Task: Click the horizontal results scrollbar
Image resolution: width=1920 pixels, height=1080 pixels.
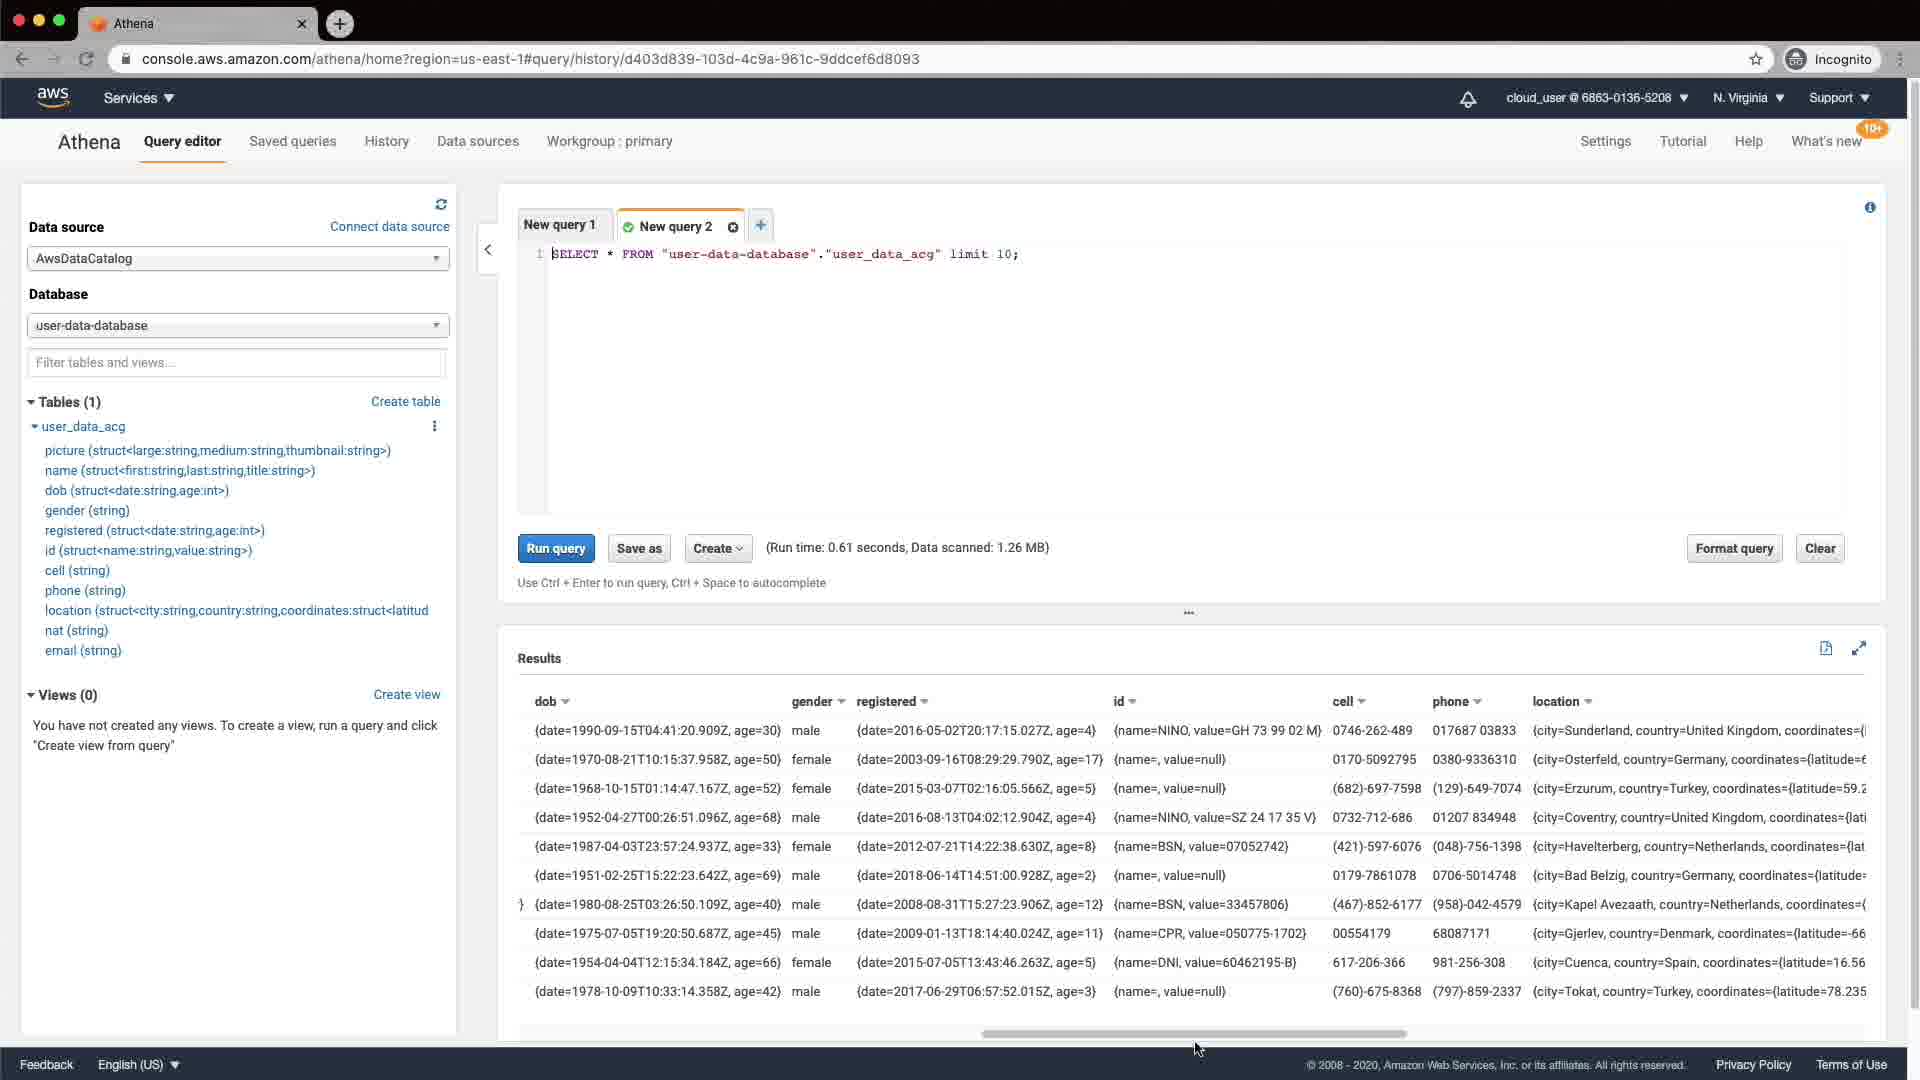Action: tap(1193, 1033)
